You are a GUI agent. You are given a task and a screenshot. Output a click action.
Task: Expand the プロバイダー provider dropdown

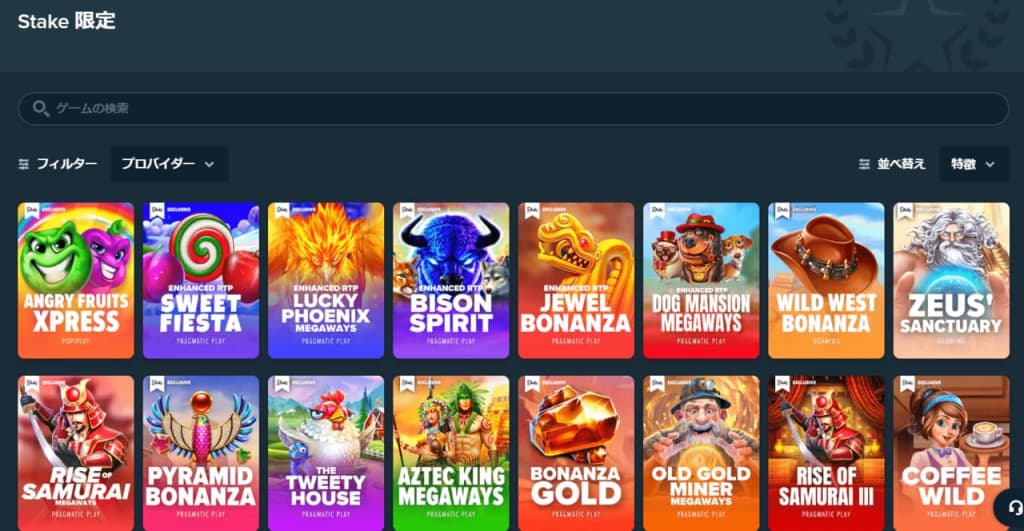point(169,164)
